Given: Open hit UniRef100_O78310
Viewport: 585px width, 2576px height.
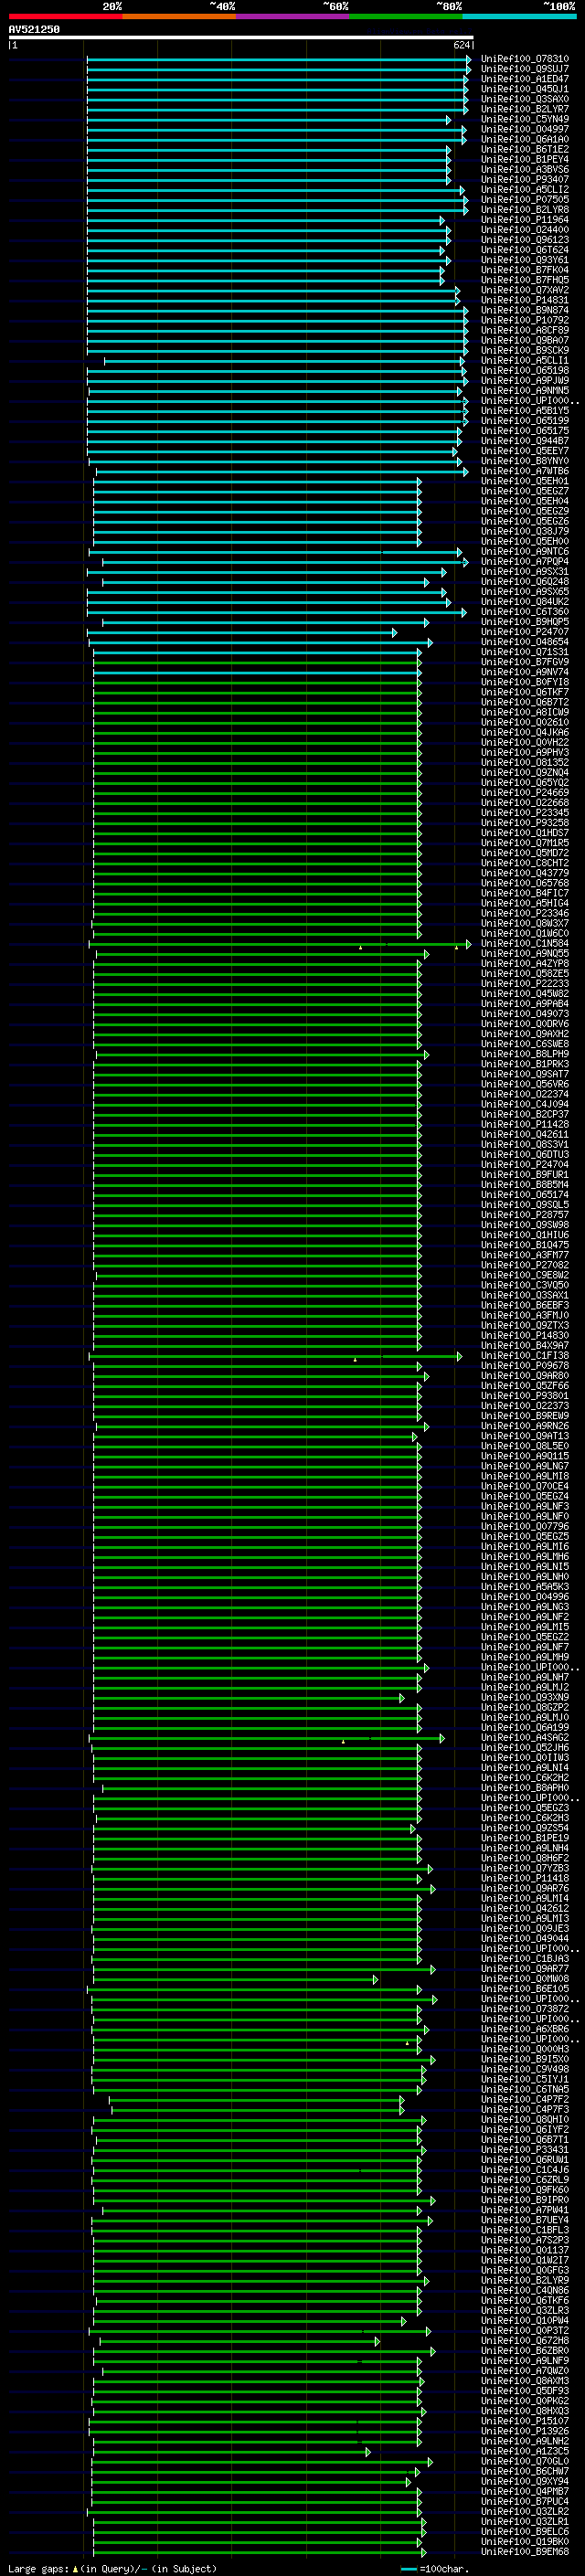Looking at the screenshot, I should tap(525, 59).
